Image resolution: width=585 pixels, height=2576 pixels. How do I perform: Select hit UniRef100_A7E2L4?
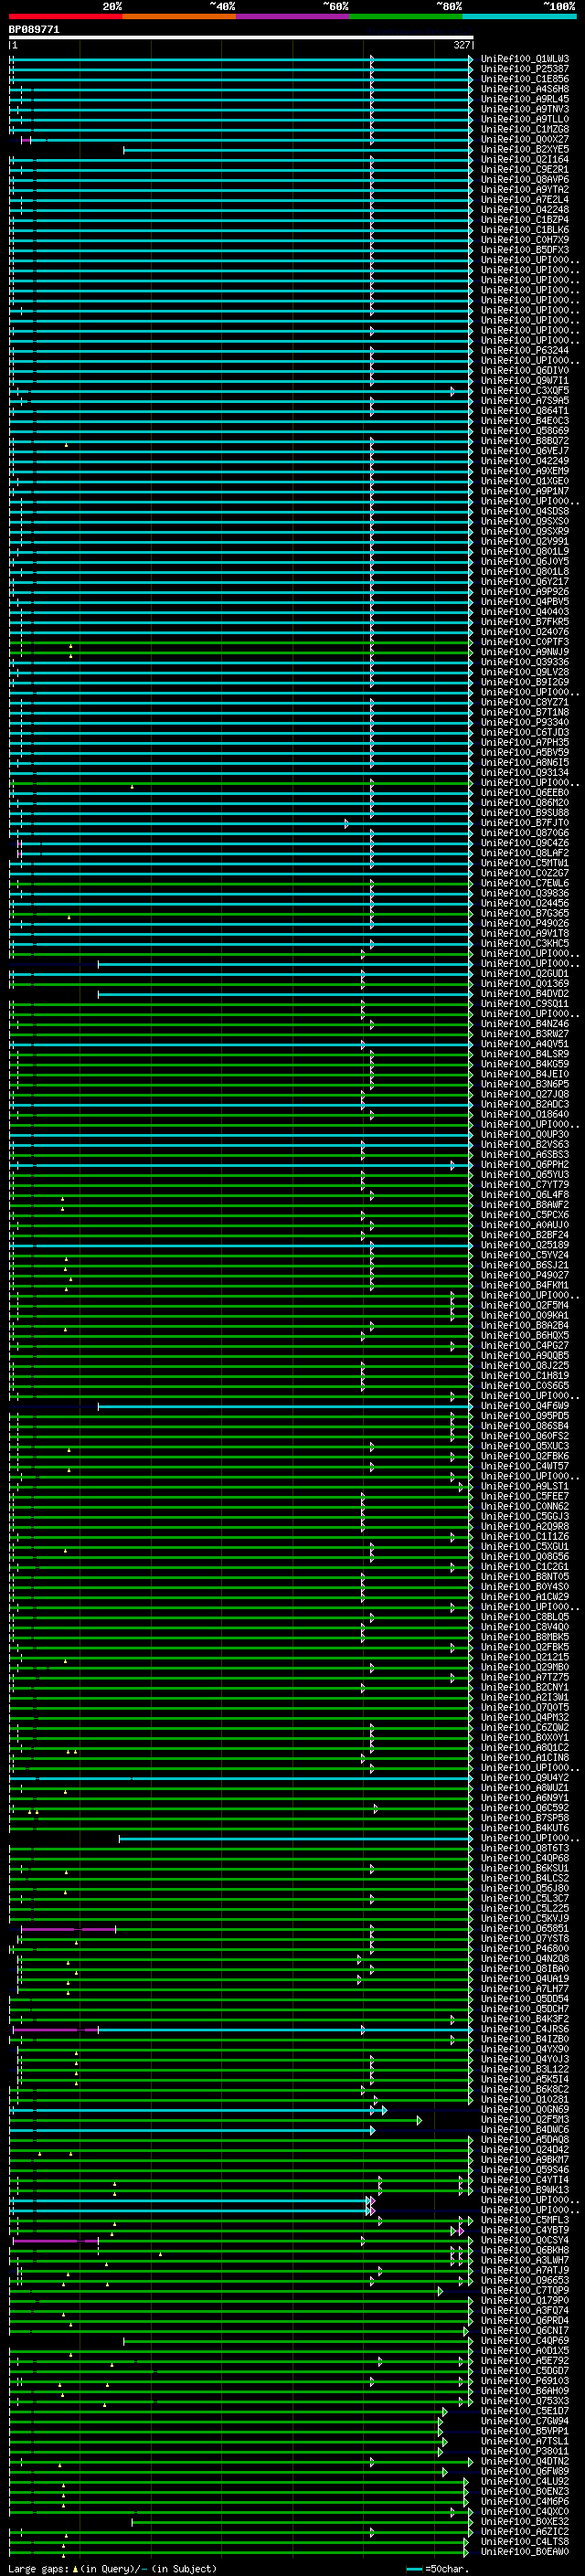tap(524, 200)
